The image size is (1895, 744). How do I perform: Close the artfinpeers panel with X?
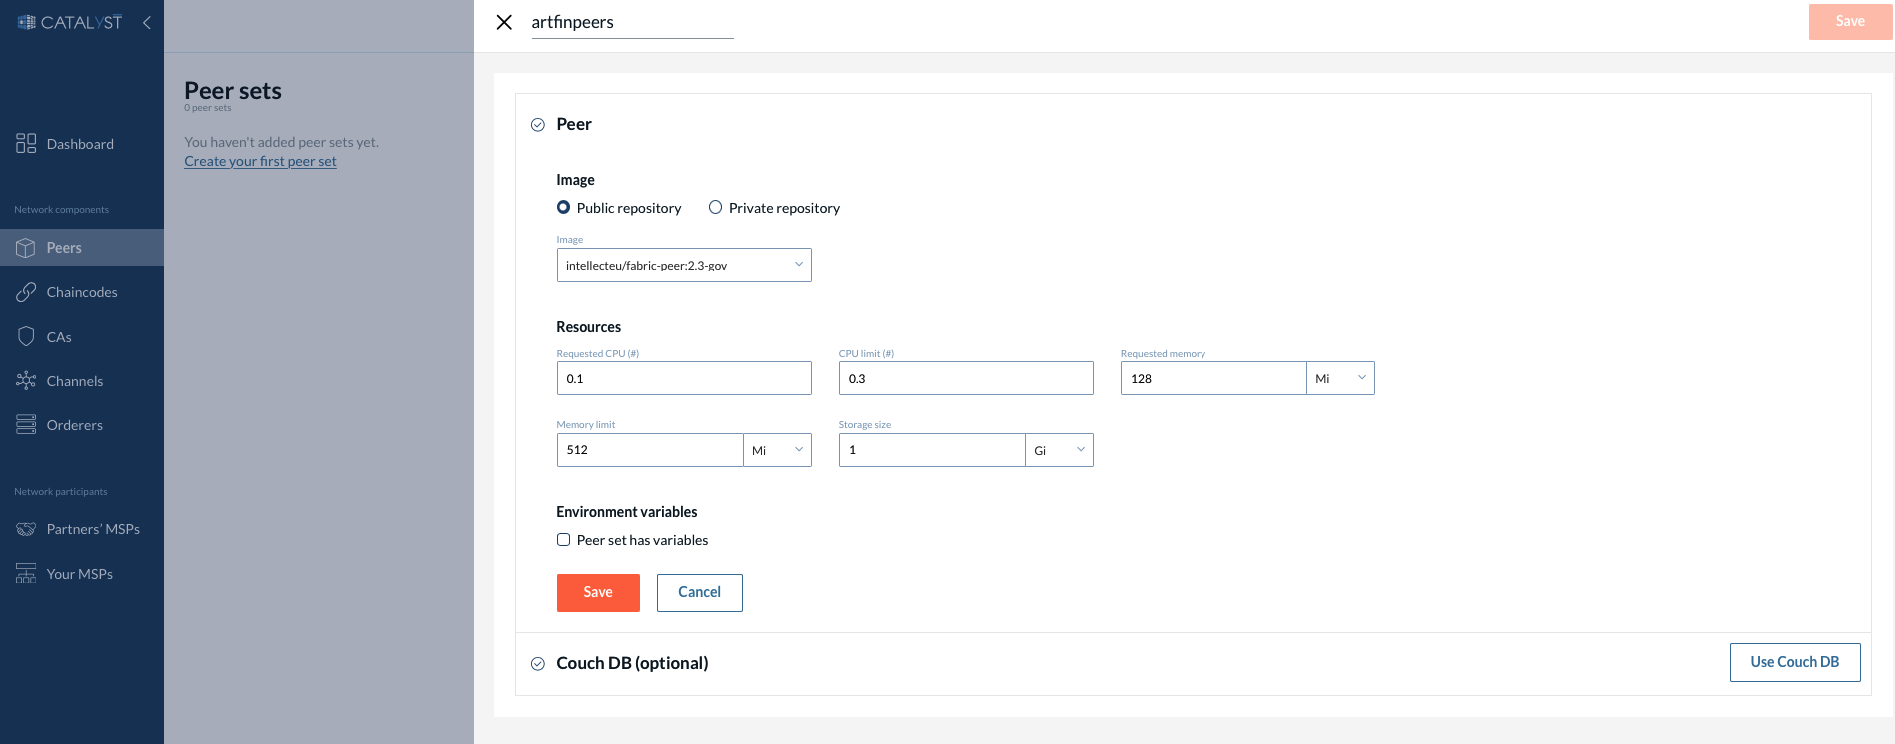(x=504, y=22)
